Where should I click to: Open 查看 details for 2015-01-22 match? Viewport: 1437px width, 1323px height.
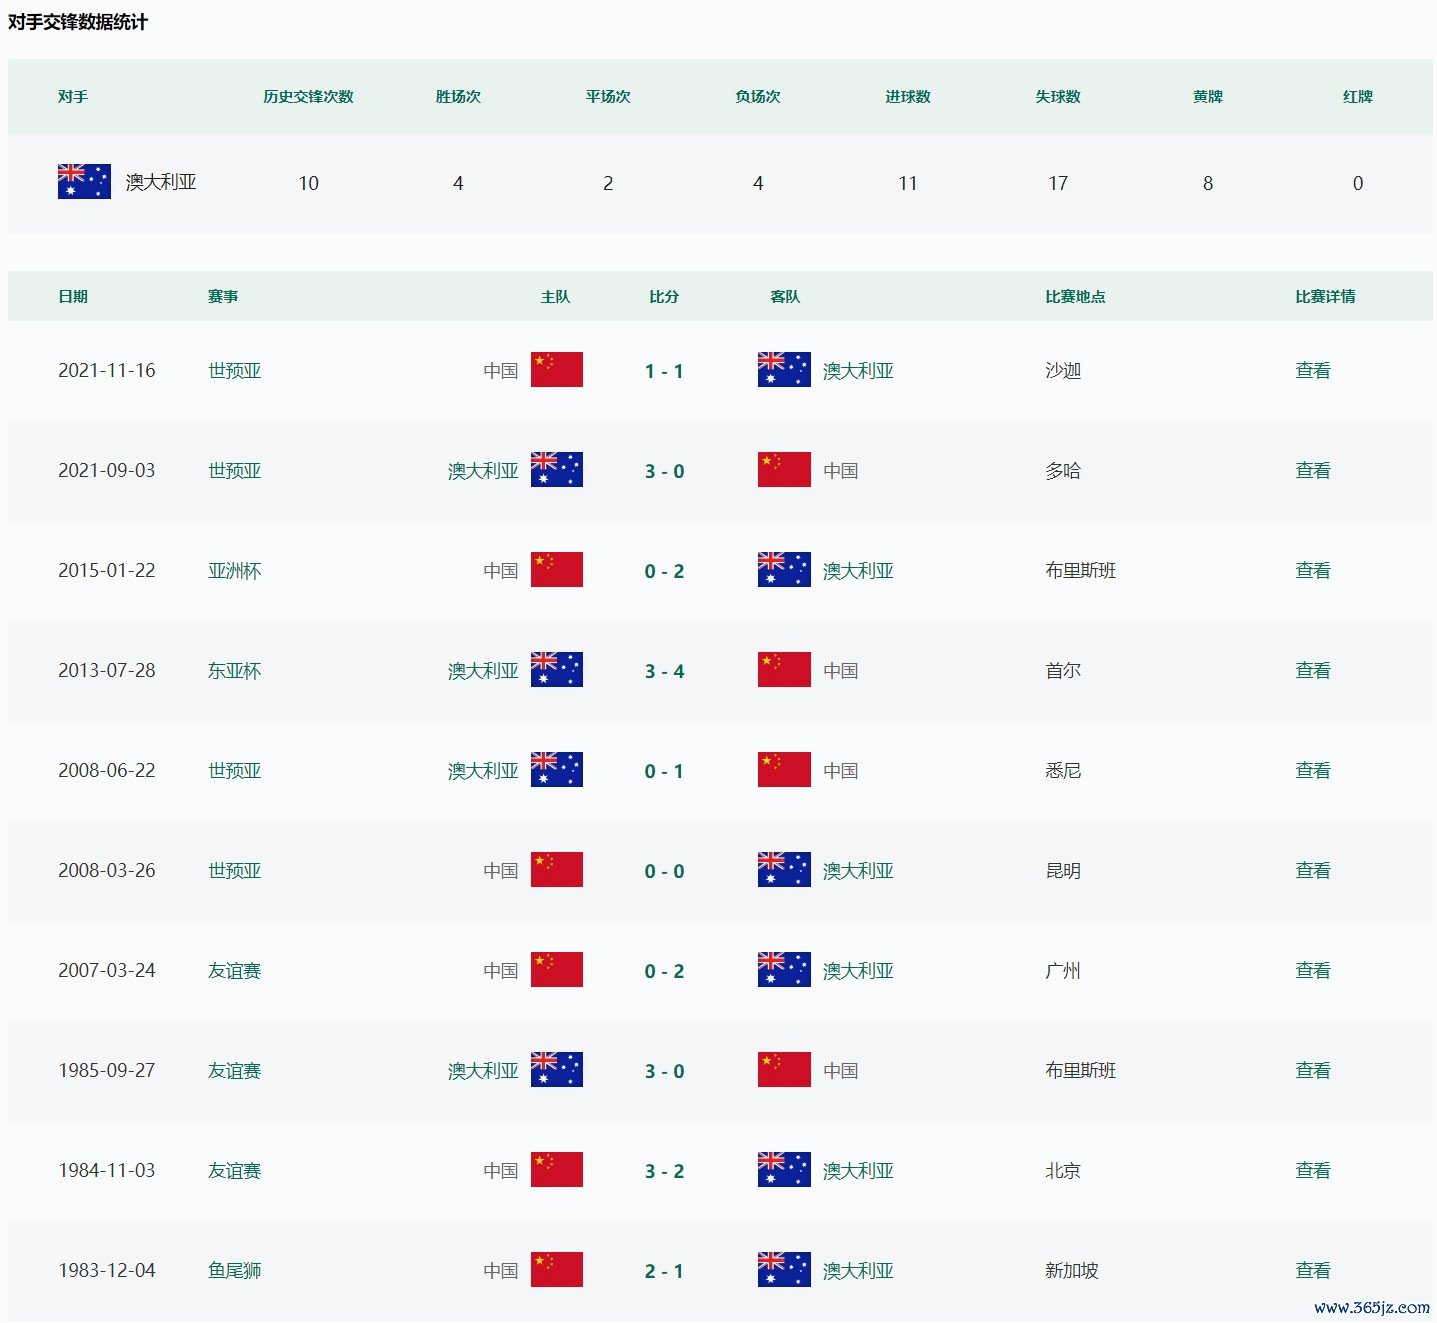pyautogui.click(x=1313, y=571)
